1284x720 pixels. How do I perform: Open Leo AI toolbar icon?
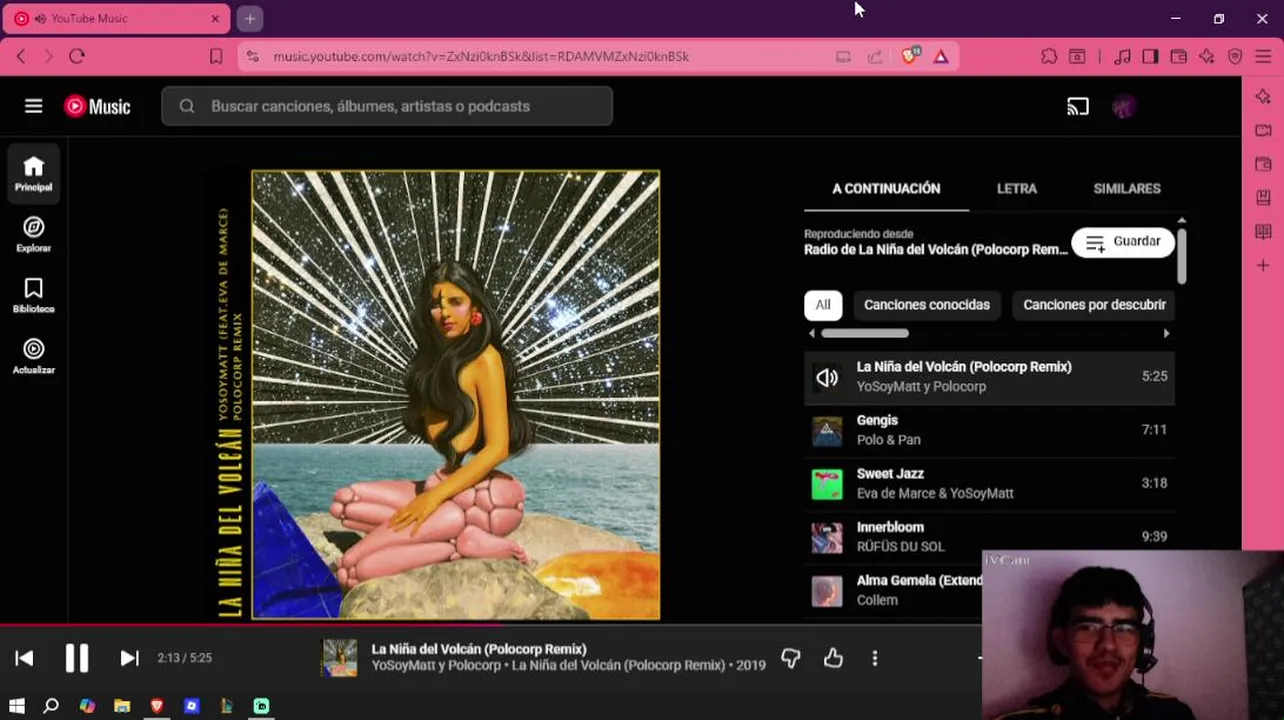1207,57
